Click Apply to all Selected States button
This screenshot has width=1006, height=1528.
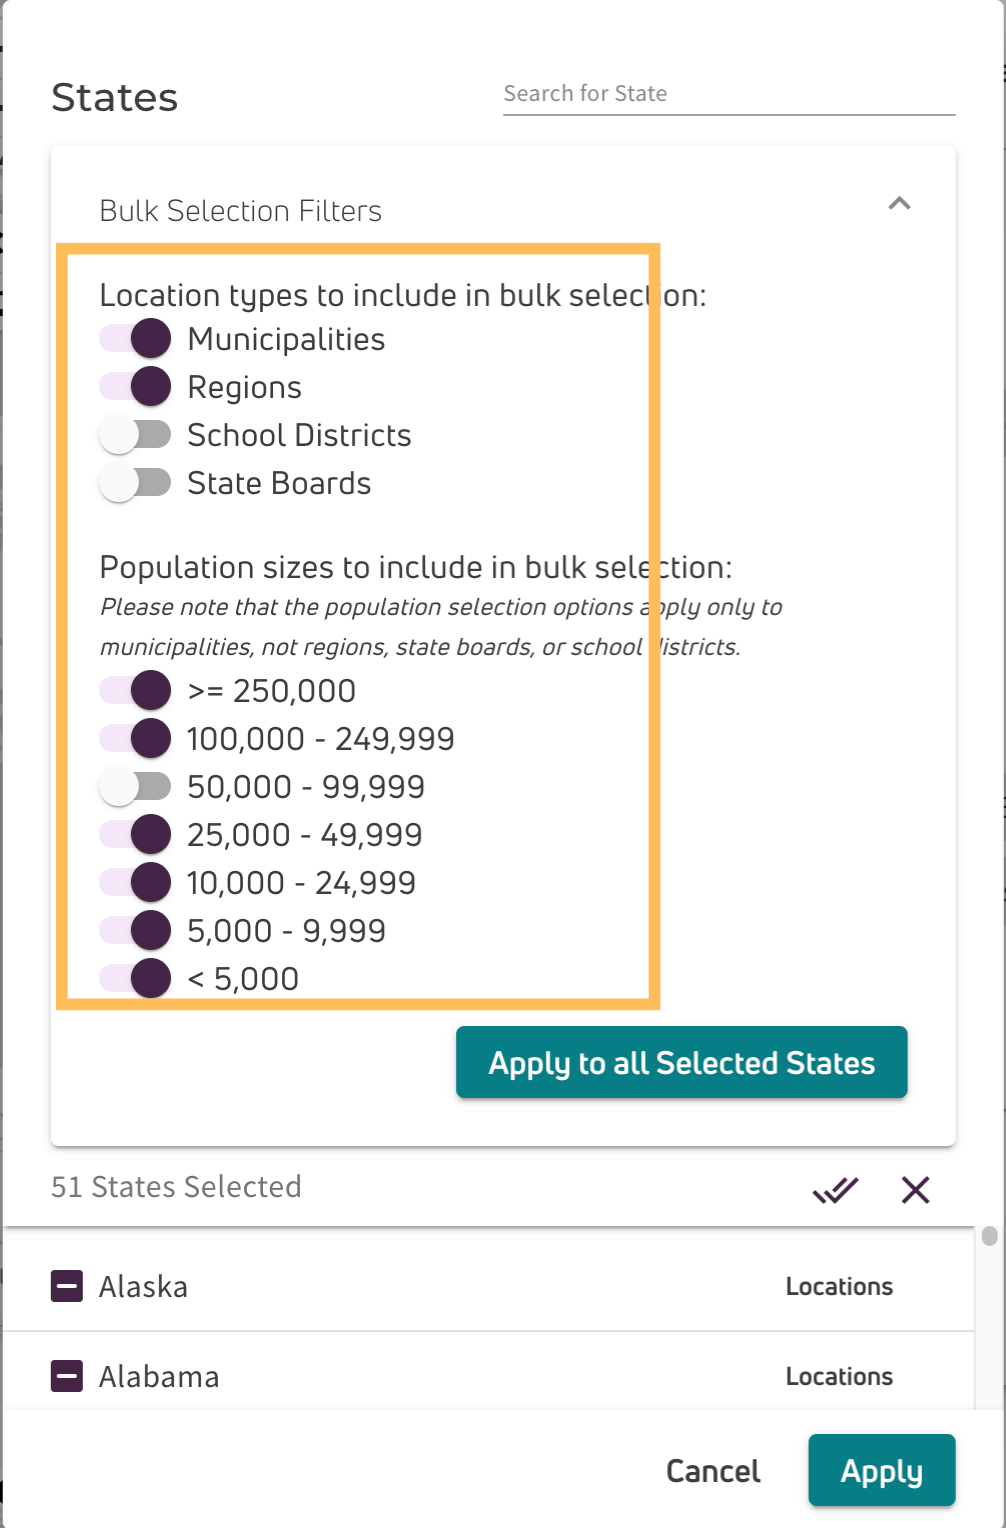pos(682,1062)
